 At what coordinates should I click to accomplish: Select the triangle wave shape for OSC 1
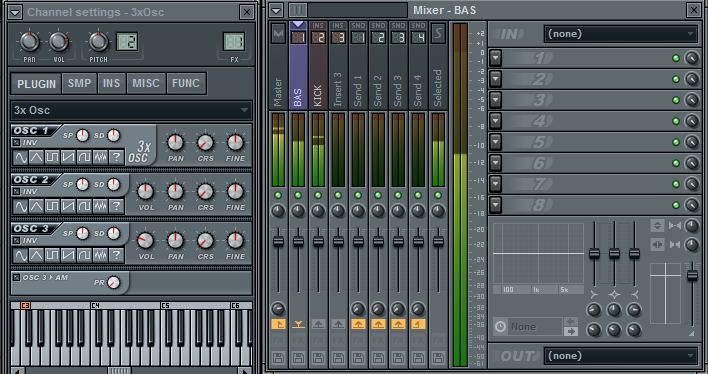(x=37, y=157)
